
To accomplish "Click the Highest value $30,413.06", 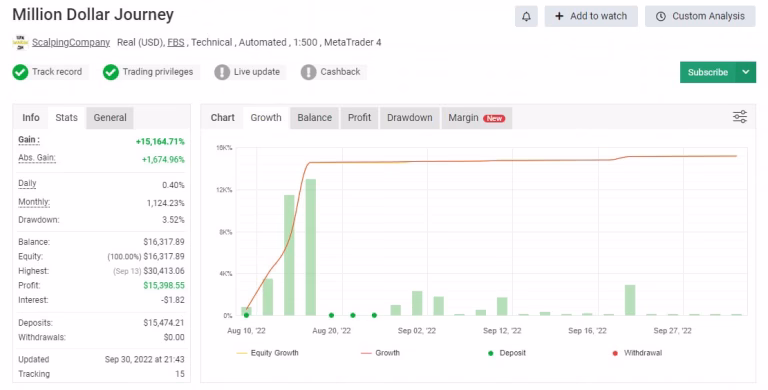I will coord(164,271).
